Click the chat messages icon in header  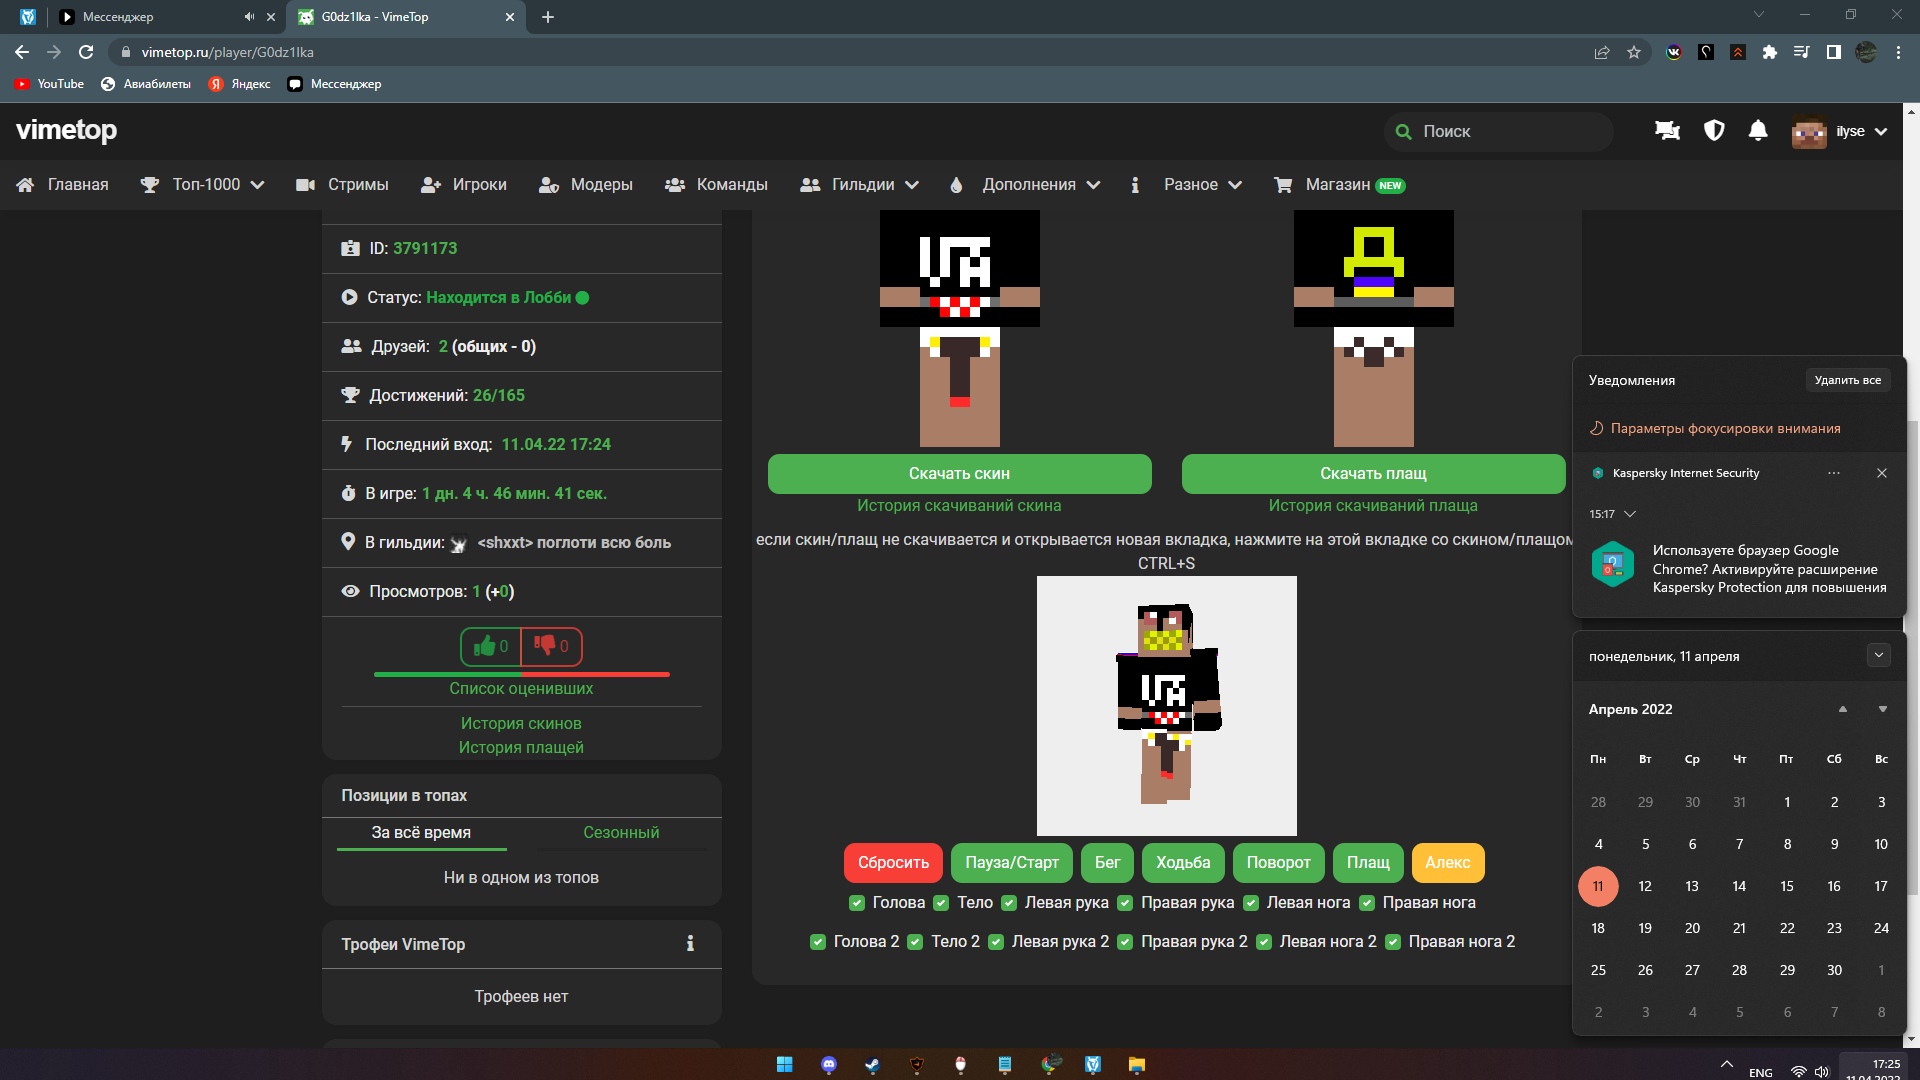pos(1667,131)
